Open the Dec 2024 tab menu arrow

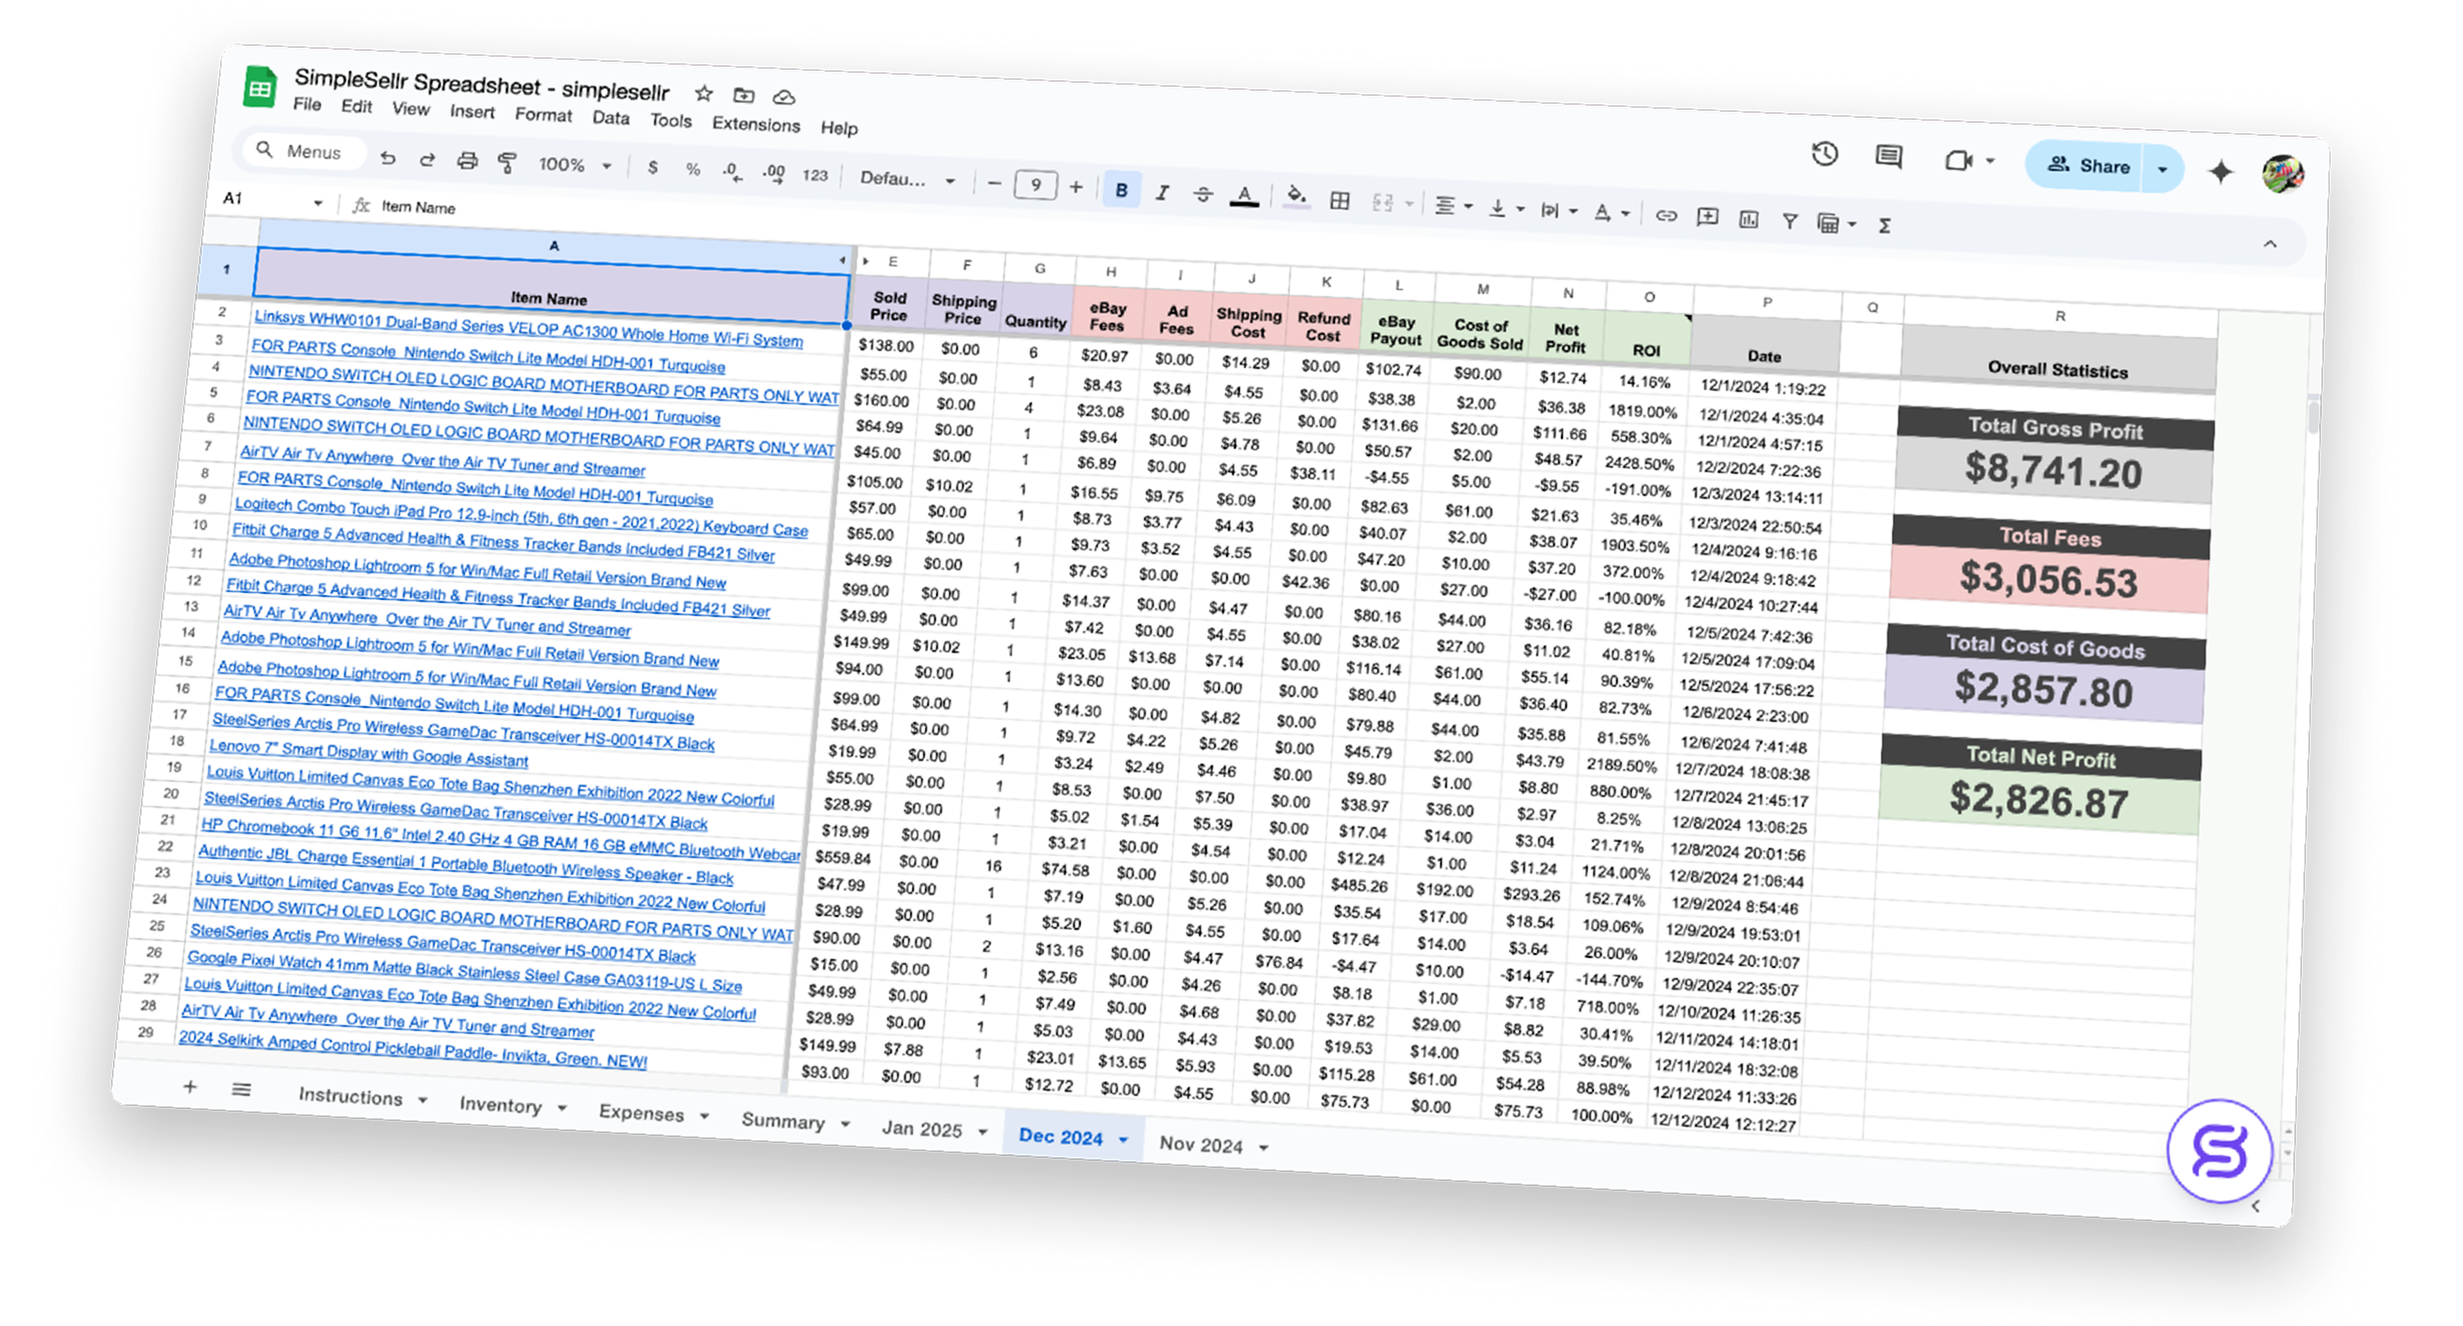pos(1123,1139)
